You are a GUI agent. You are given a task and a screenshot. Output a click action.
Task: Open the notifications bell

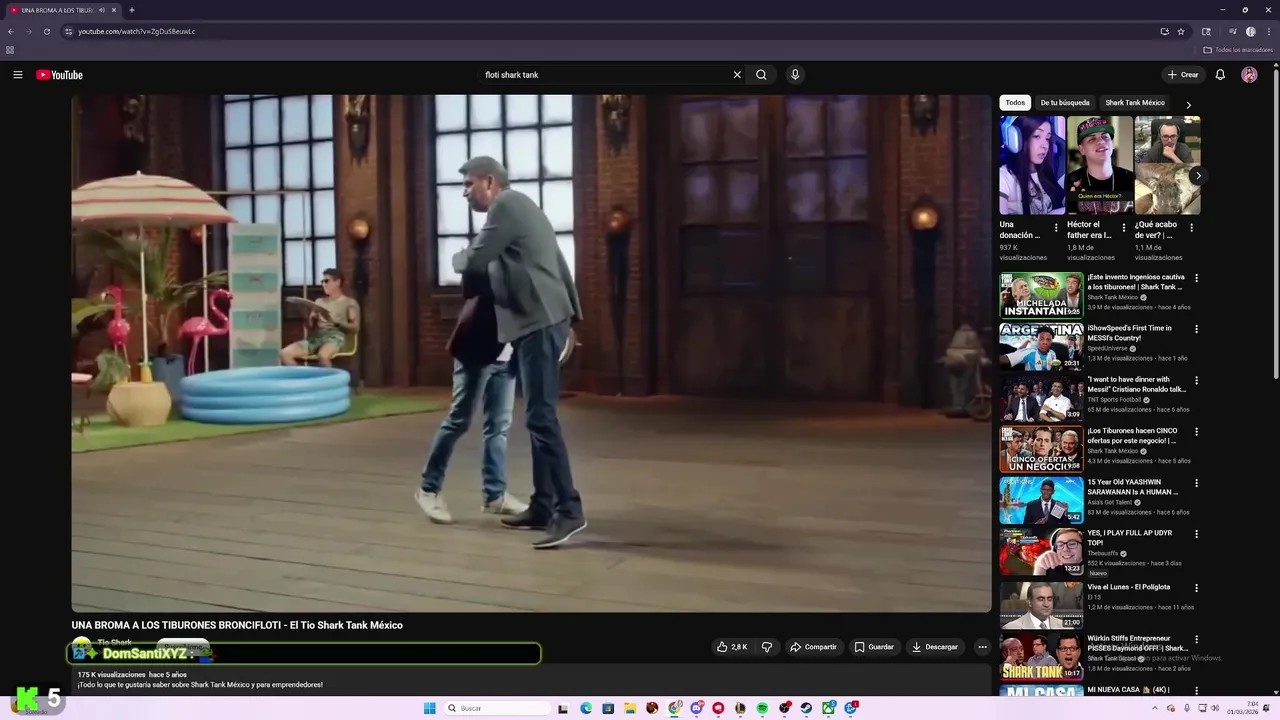click(1220, 75)
